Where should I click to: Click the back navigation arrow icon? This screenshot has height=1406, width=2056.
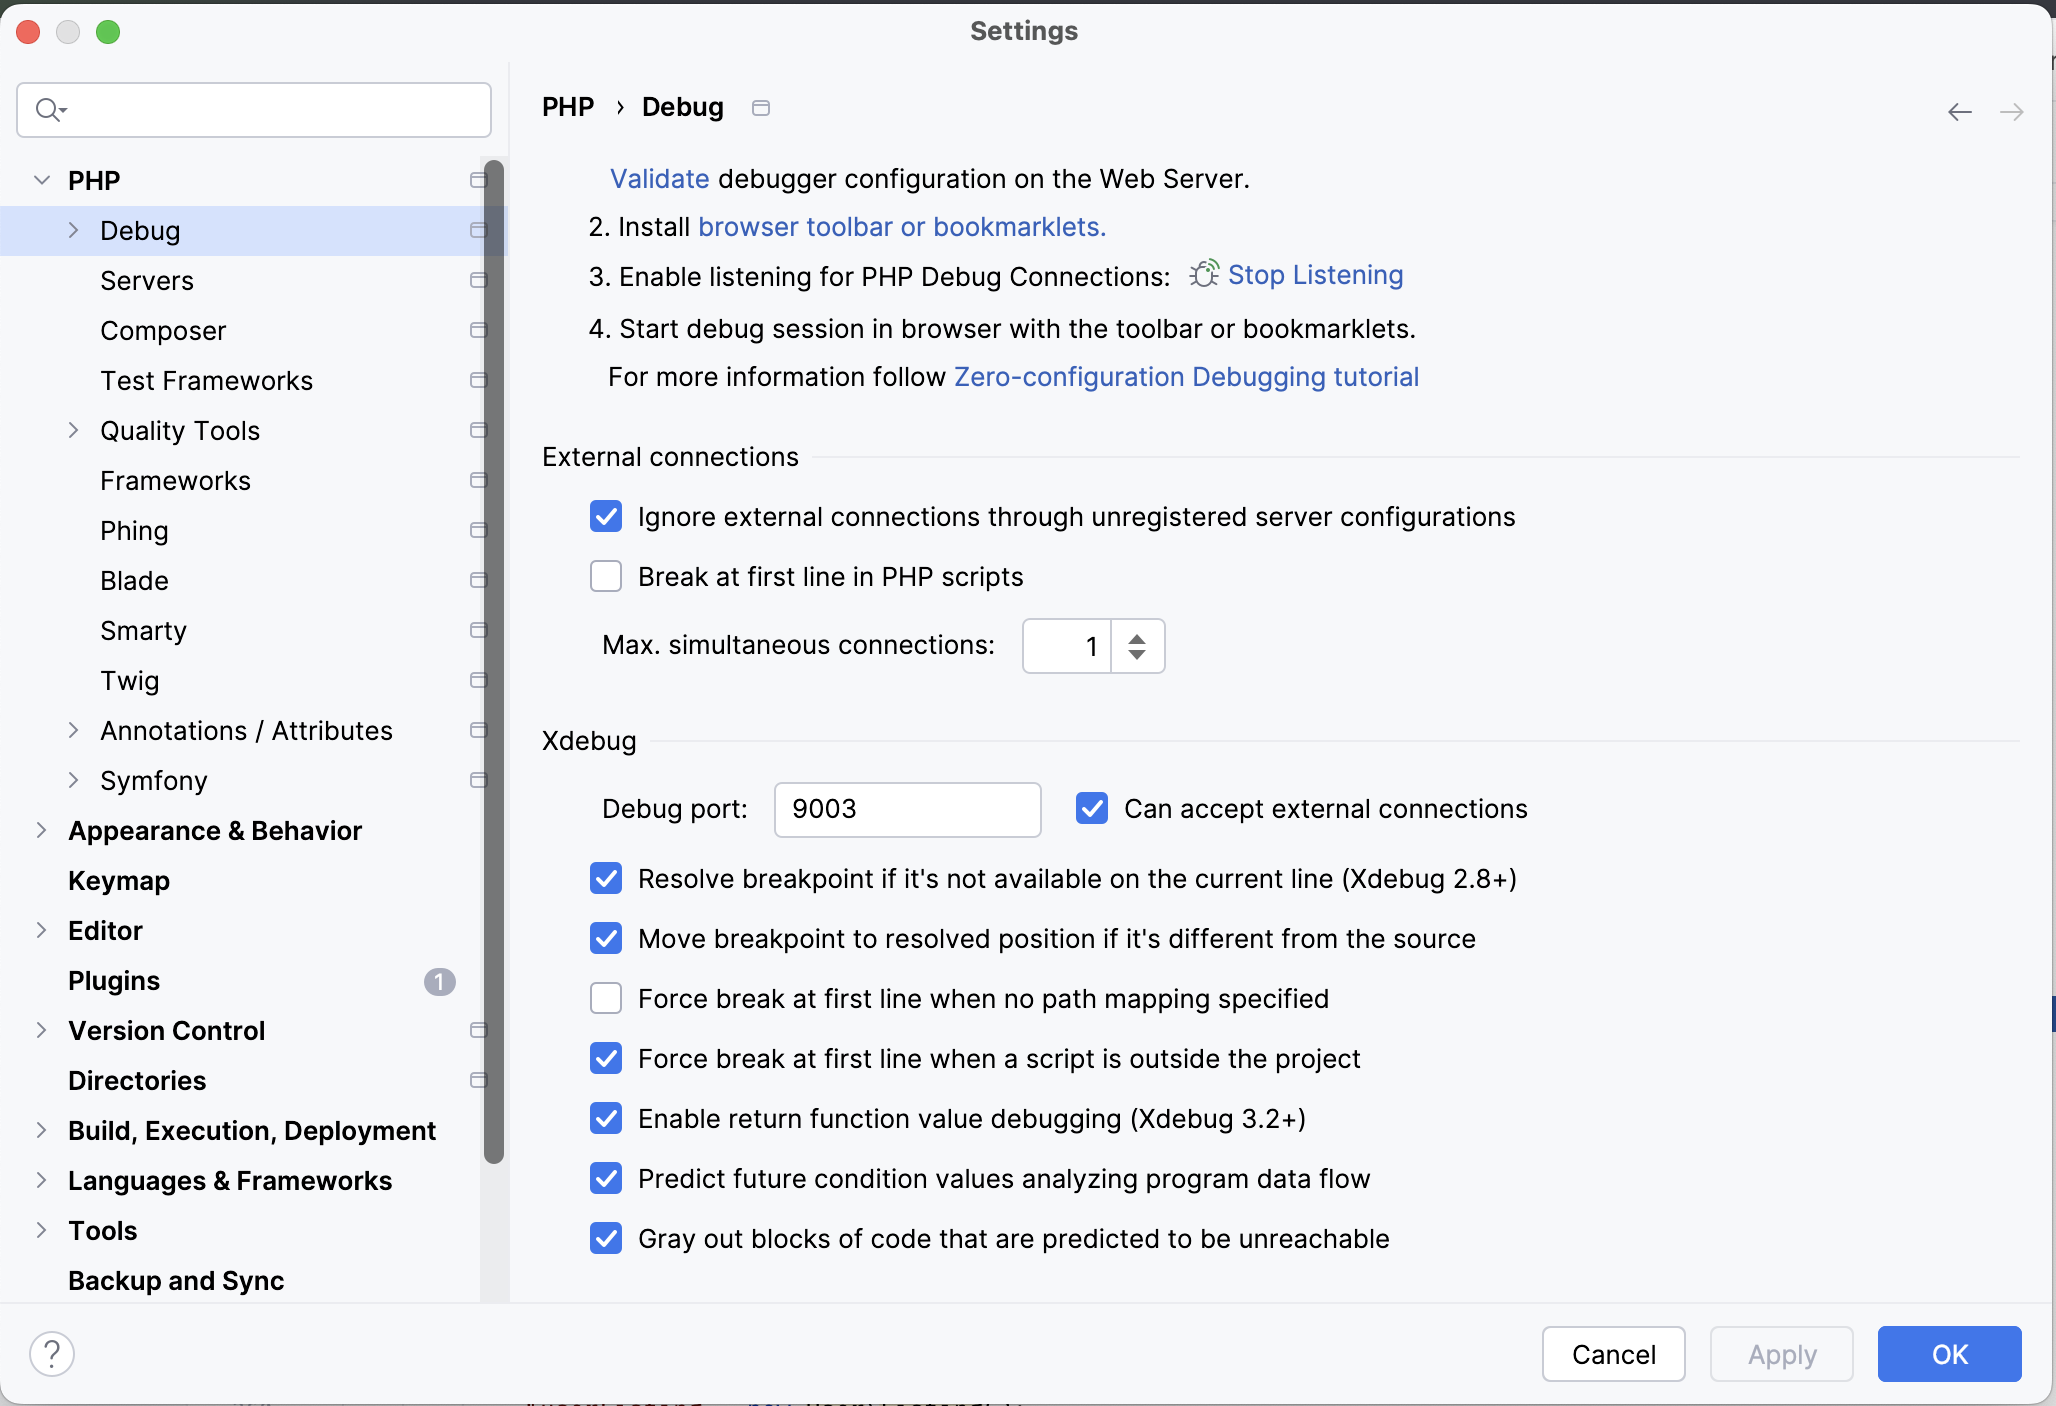tap(1959, 112)
